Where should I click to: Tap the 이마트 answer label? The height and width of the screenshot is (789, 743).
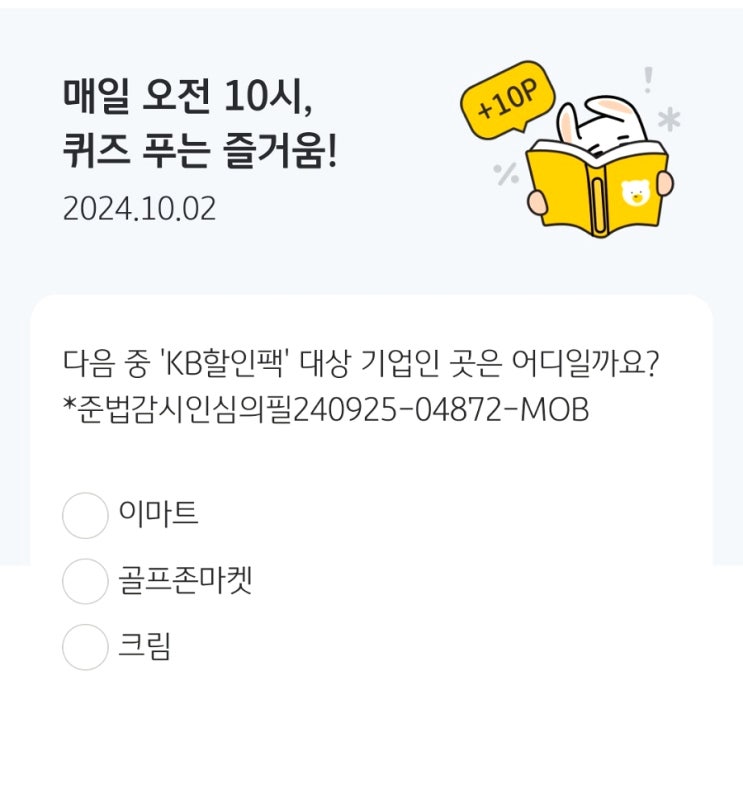(x=158, y=514)
